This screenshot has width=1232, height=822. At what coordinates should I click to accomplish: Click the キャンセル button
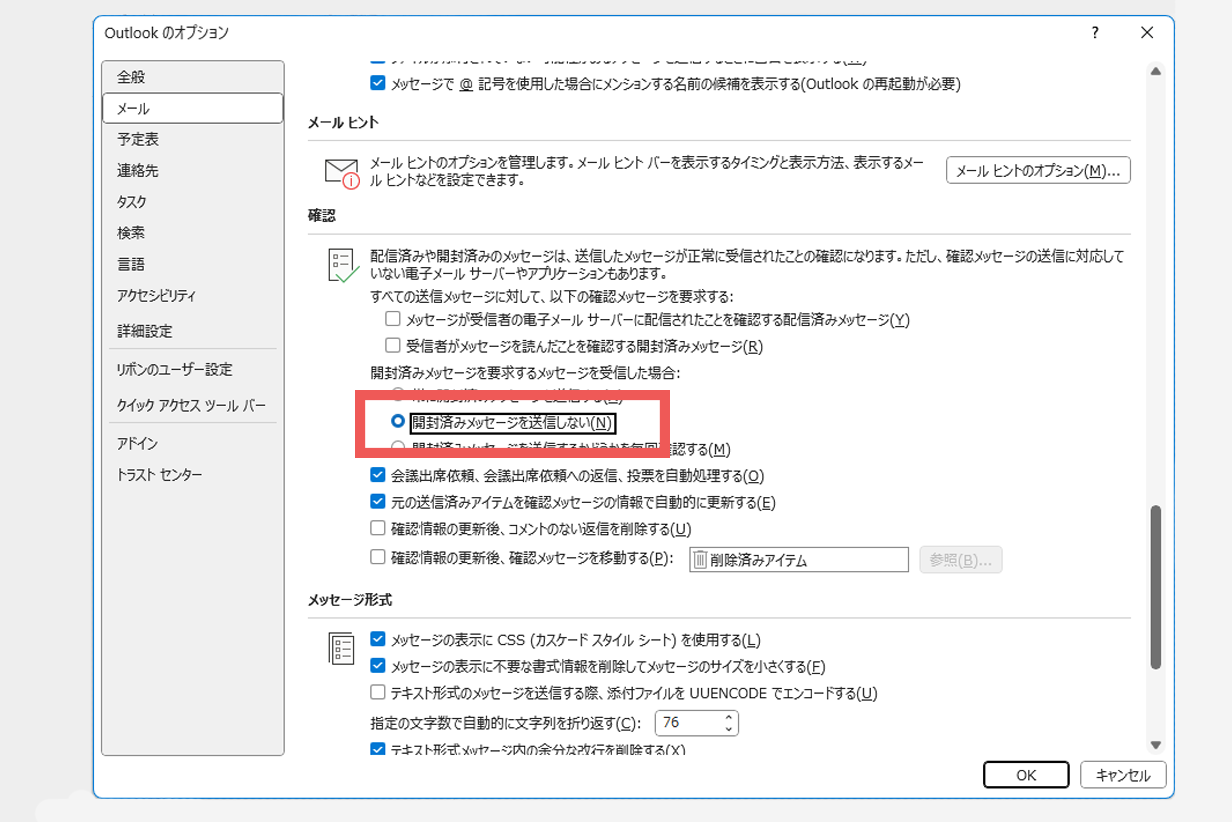click(1122, 775)
